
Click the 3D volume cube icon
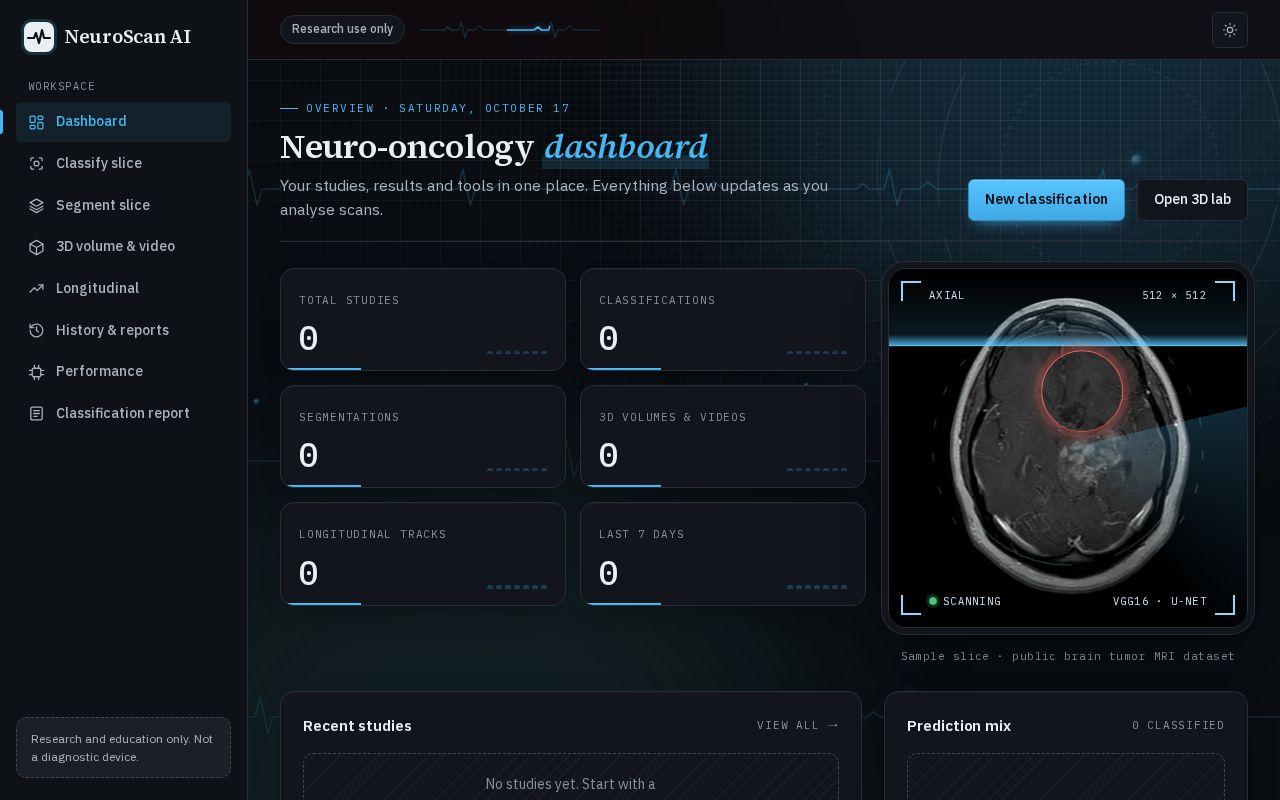36,247
